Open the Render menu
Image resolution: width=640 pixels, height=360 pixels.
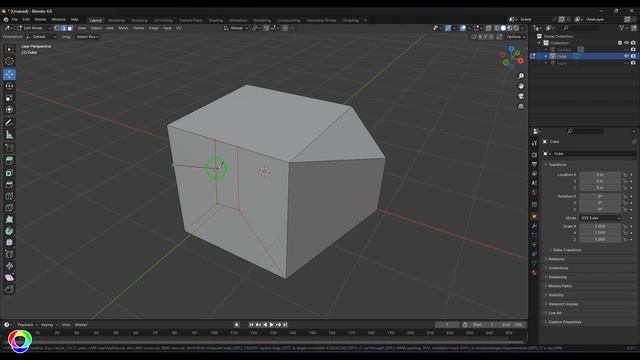coord(40,20)
